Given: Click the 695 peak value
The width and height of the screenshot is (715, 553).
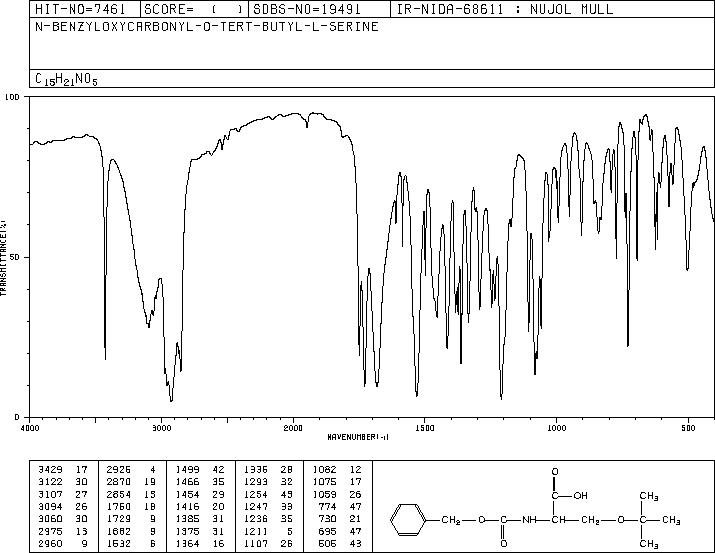Looking at the screenshot, I should [327, 531].
